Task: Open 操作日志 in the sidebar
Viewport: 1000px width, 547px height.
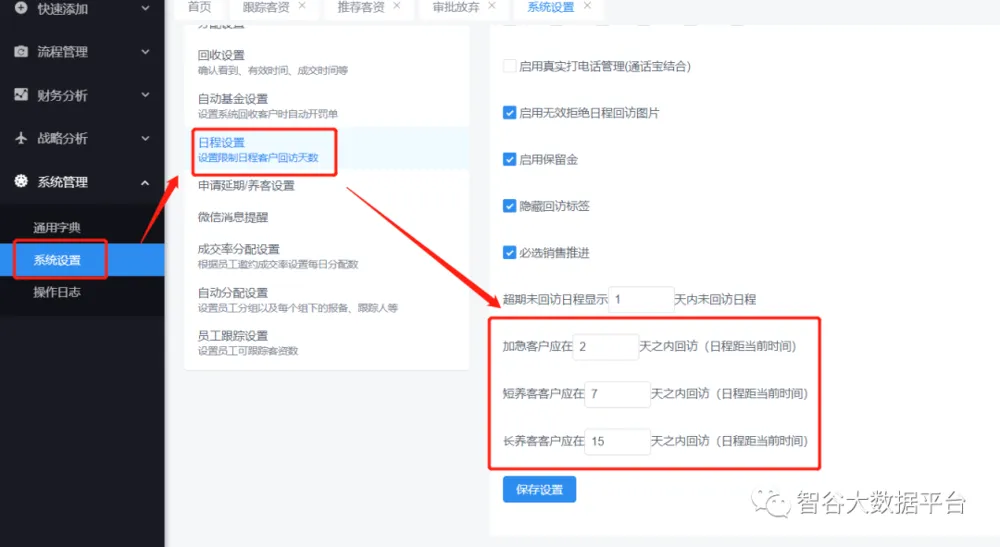Action: point(57,292)
